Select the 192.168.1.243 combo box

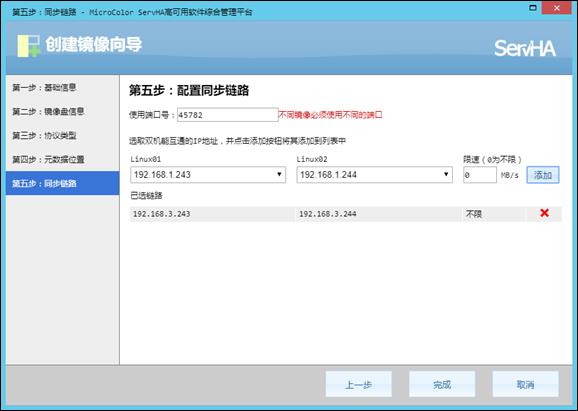click(x=208, y=174)
